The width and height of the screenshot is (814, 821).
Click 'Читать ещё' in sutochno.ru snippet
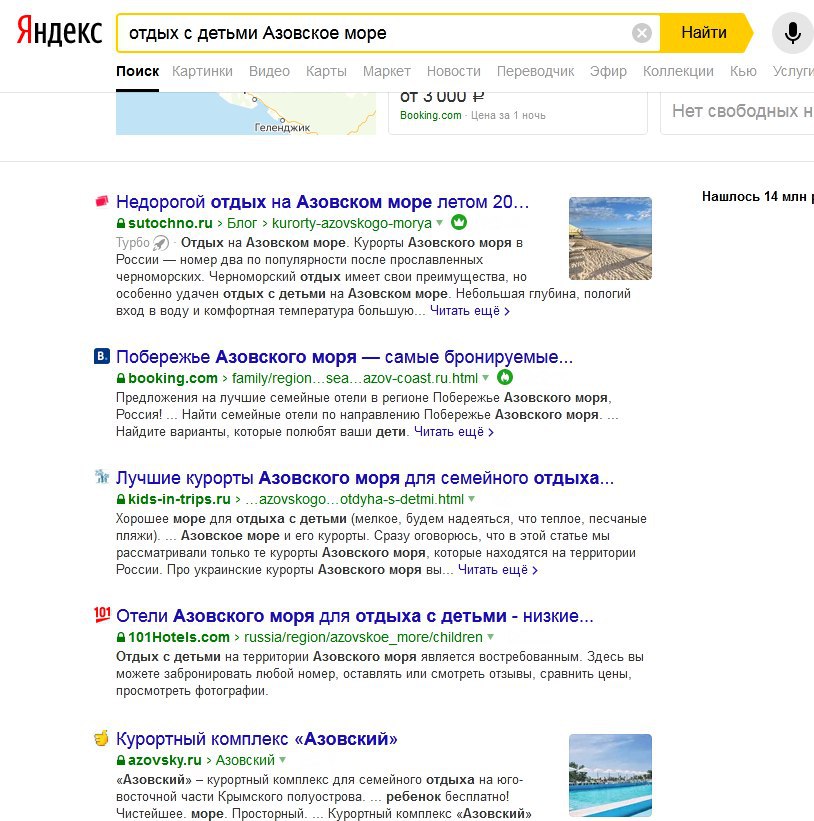tap(470, 311)
